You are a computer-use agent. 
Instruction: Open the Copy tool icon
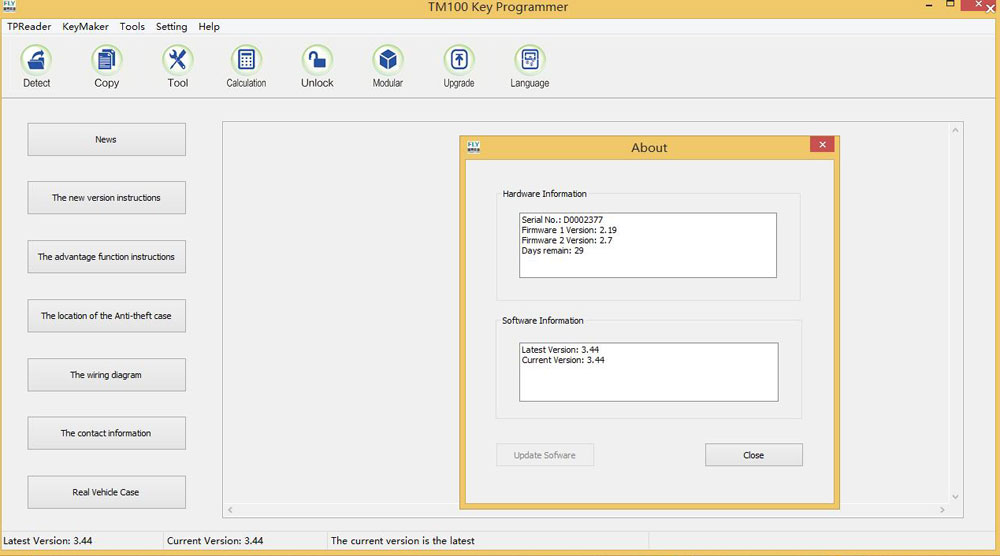click(x=107, y=60)
